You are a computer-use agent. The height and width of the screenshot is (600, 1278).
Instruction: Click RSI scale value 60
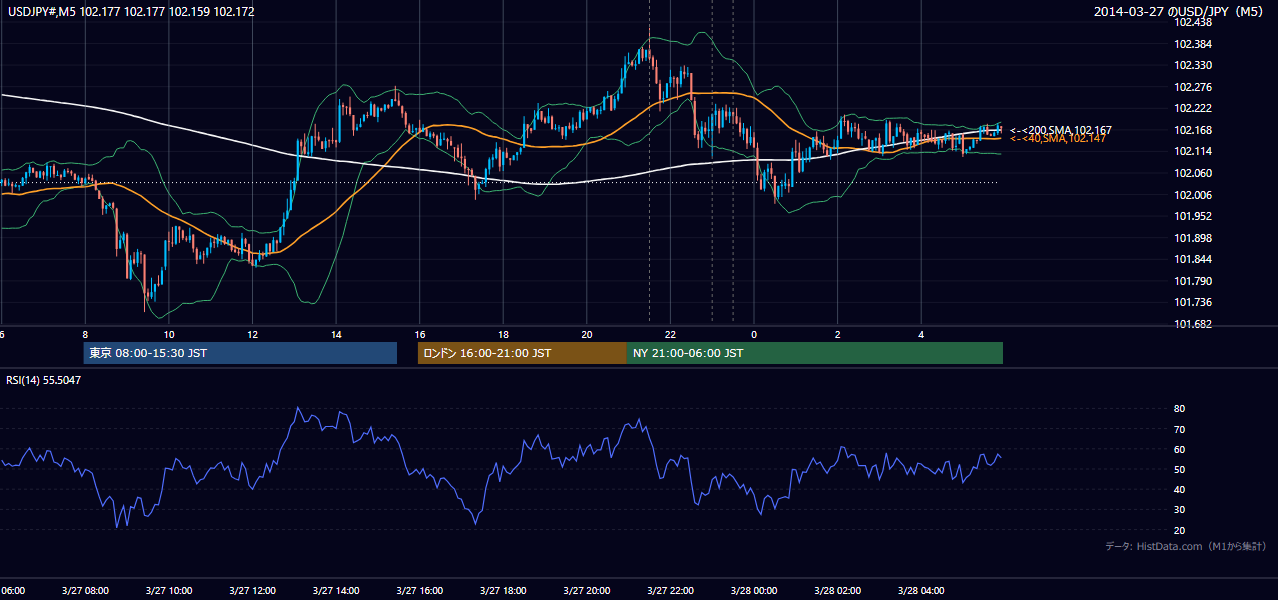pos(1179,449)
